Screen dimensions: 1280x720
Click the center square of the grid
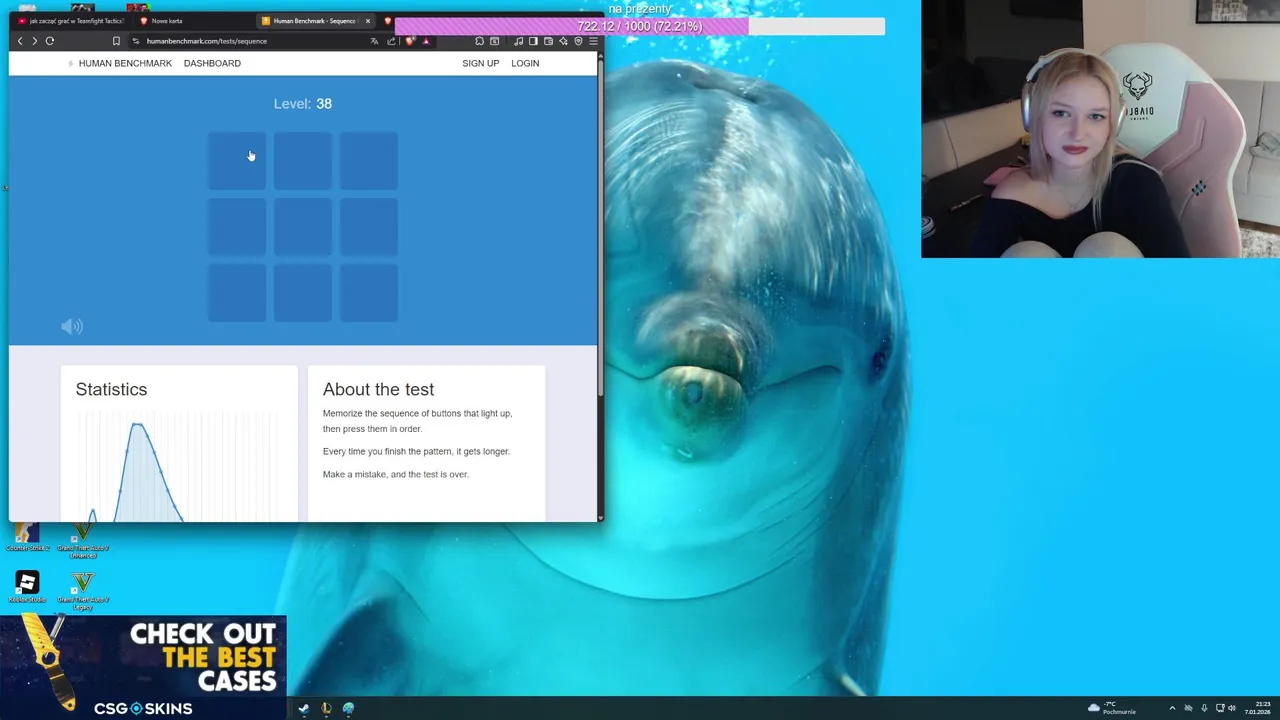click(303, 226)
